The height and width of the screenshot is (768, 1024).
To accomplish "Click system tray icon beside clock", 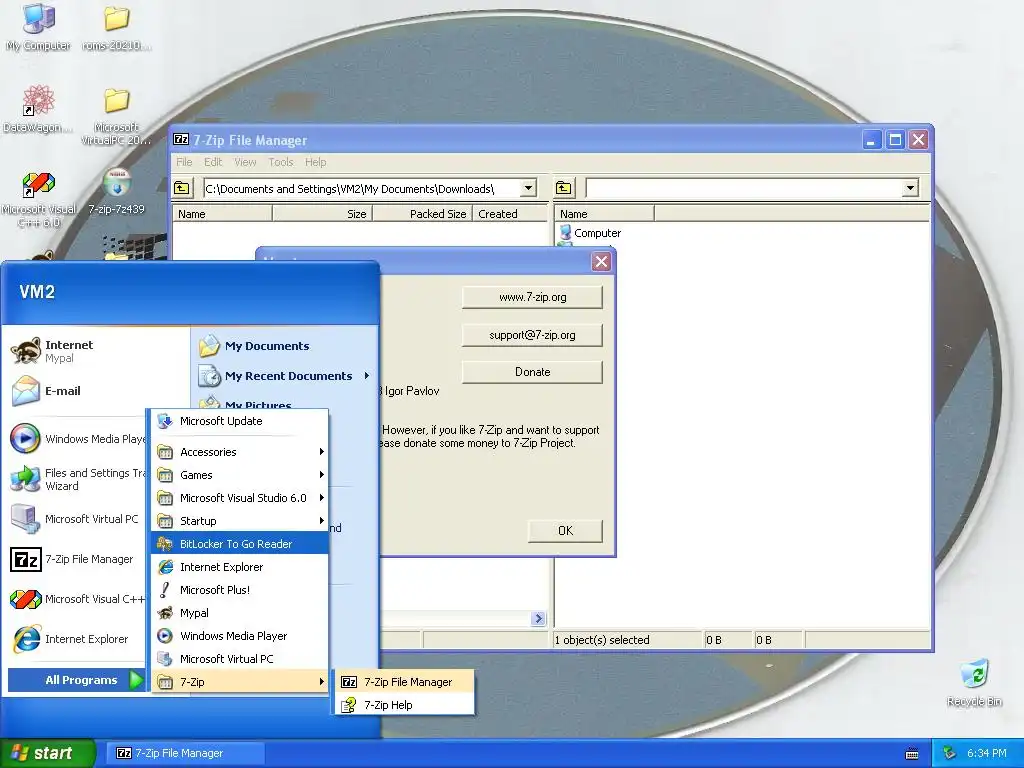I will [x=950, y=753].
